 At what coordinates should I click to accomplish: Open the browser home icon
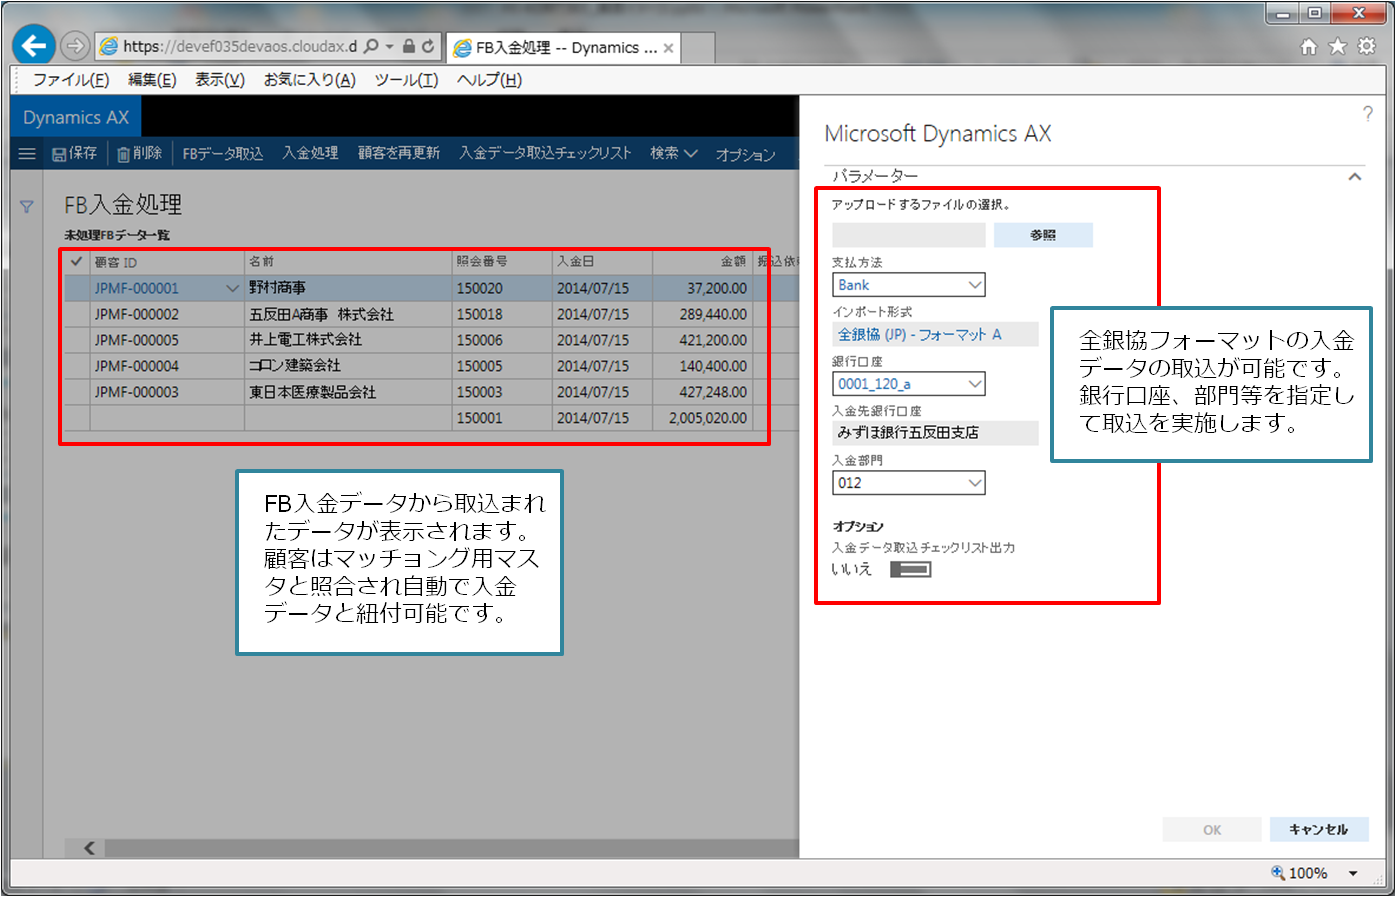click(x=1308, y=47)
